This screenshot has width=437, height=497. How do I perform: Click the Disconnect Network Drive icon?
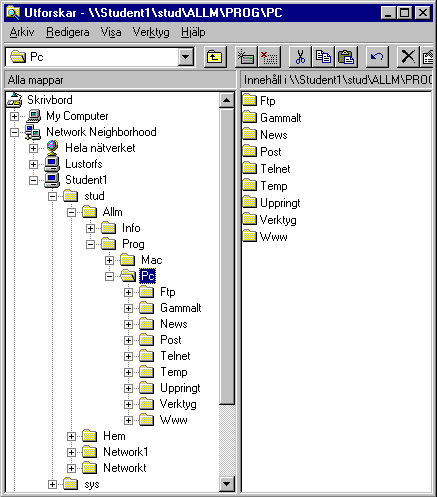(269, 57)
